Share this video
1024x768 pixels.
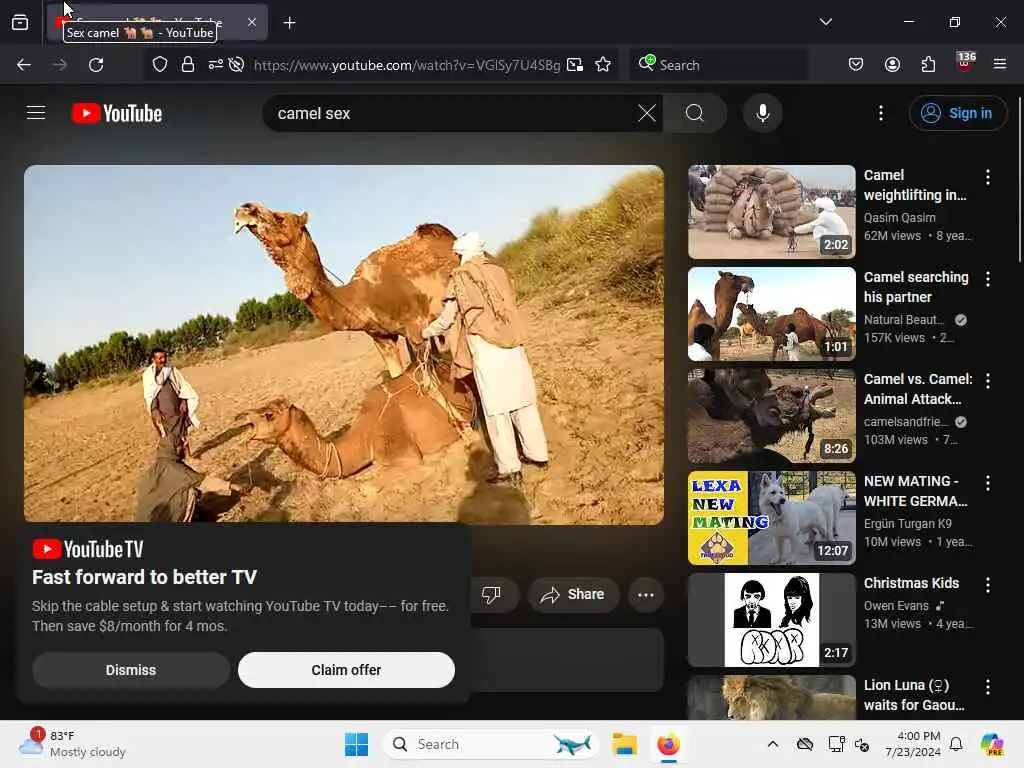573,594
